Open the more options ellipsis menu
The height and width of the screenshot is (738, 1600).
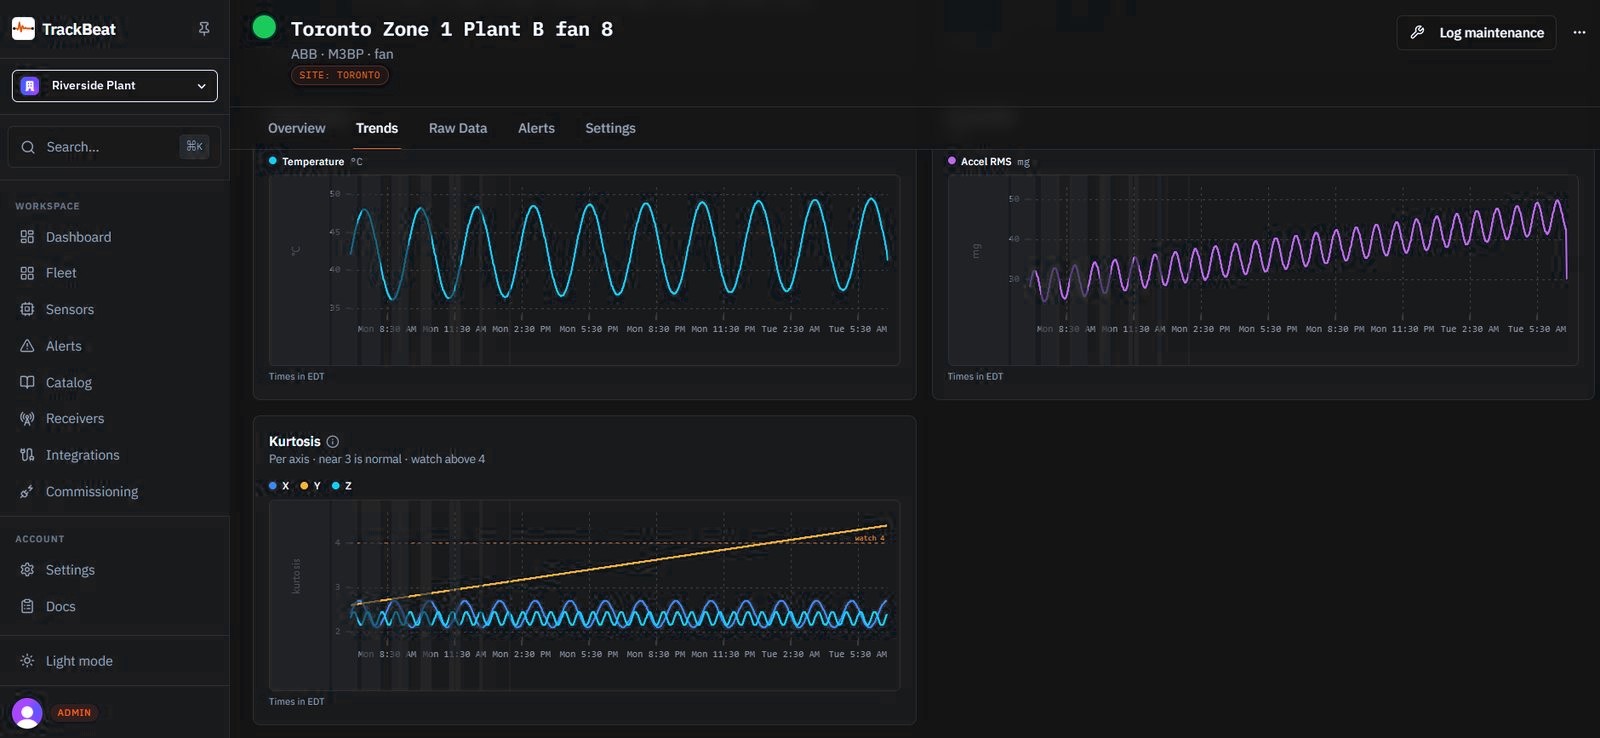[x=1579, y=33]
